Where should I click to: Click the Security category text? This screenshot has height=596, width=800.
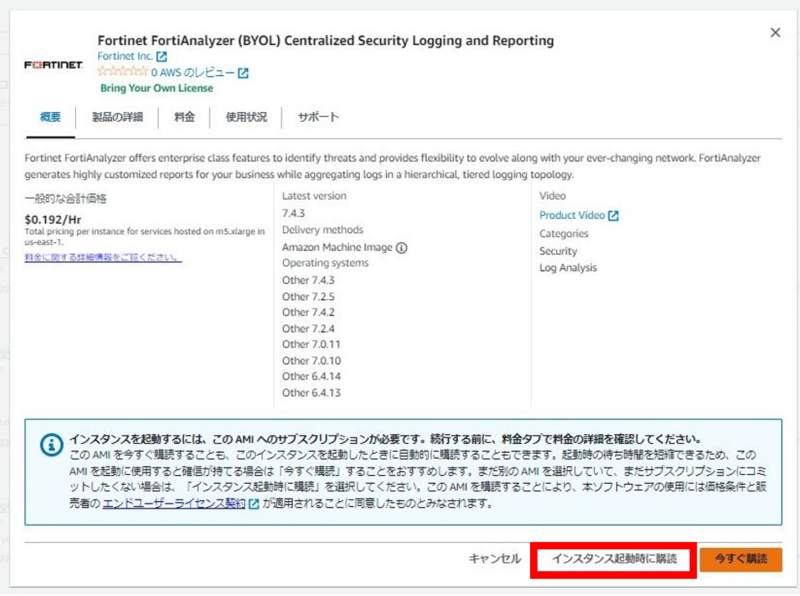558,251
